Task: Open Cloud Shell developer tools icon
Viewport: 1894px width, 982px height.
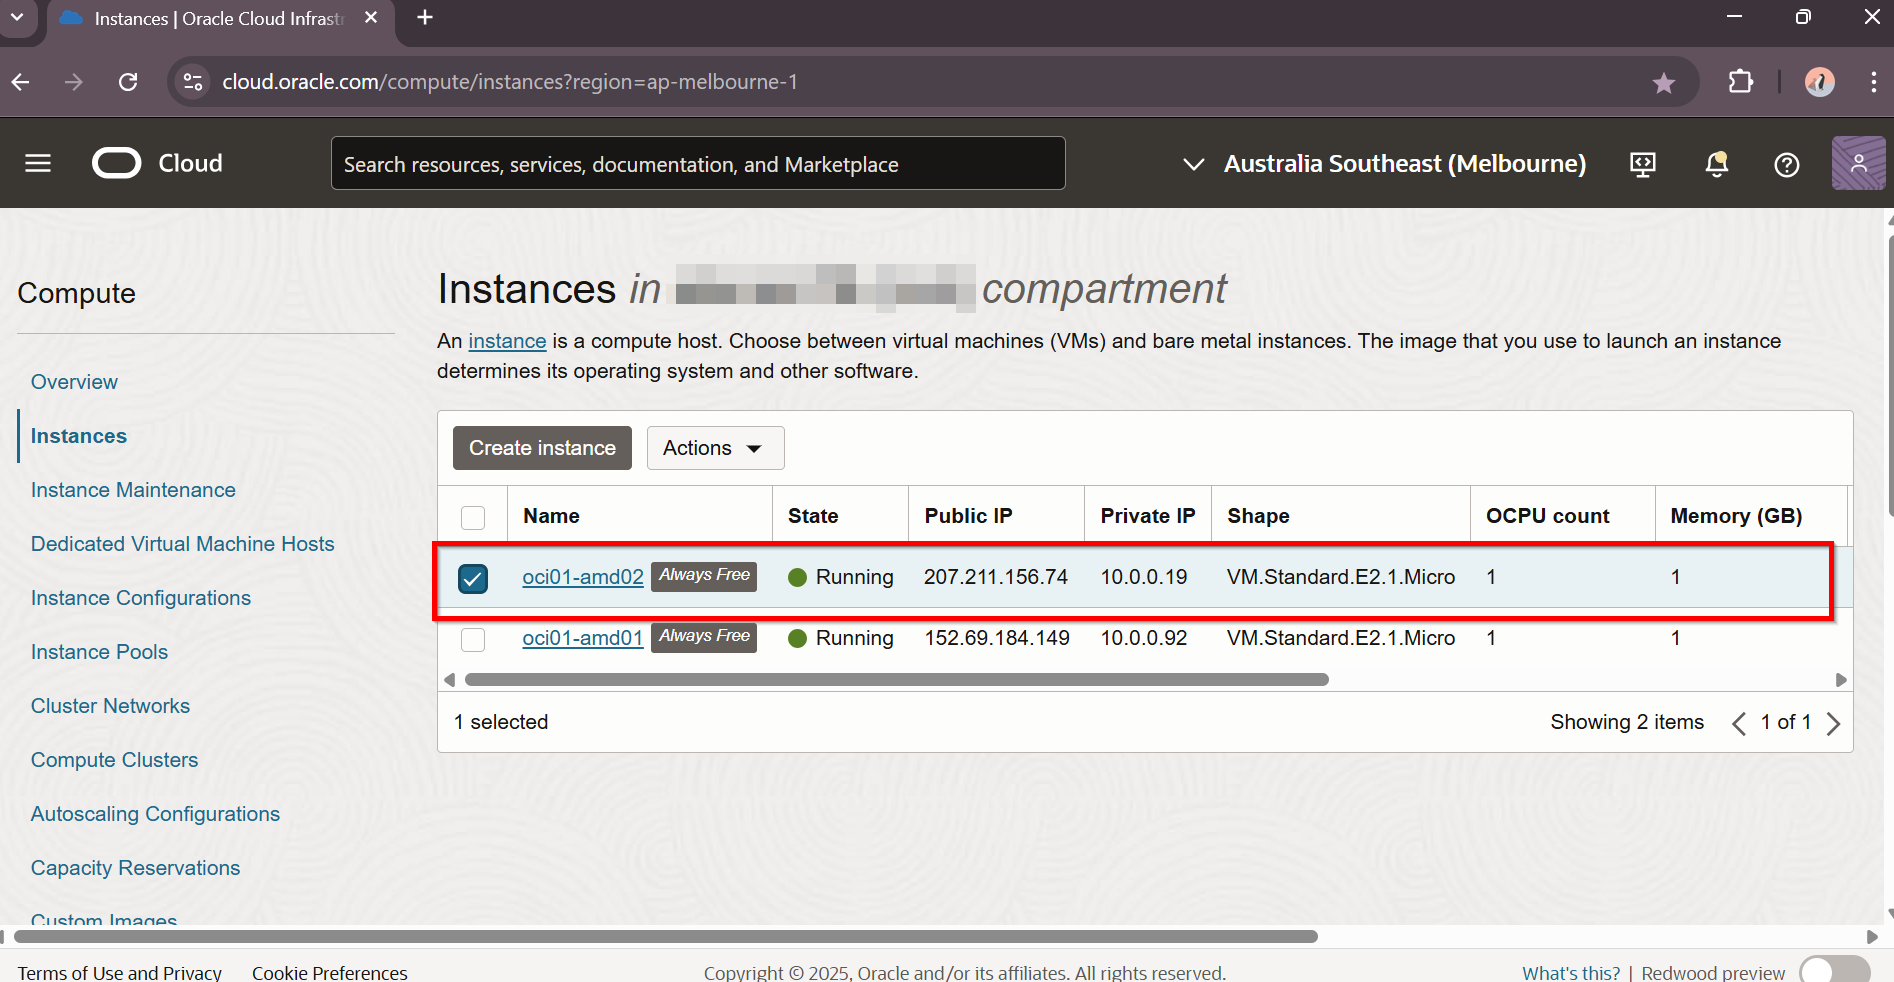Action: point(1642,164)
